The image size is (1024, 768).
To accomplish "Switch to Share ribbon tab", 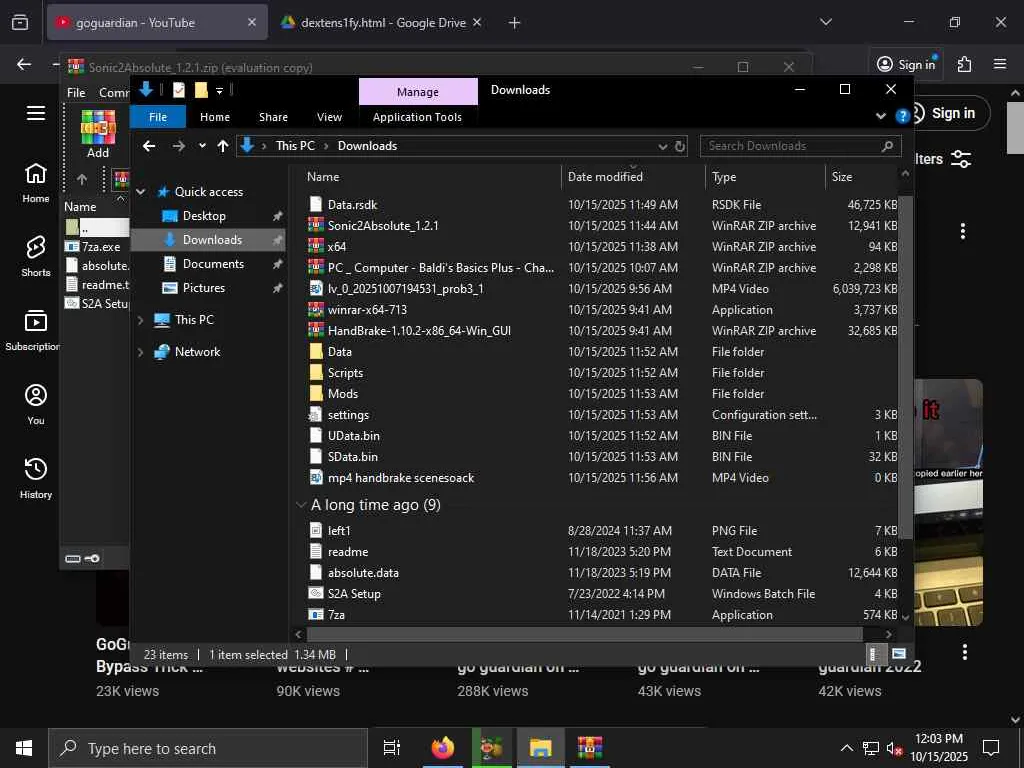I will point(273,117).
